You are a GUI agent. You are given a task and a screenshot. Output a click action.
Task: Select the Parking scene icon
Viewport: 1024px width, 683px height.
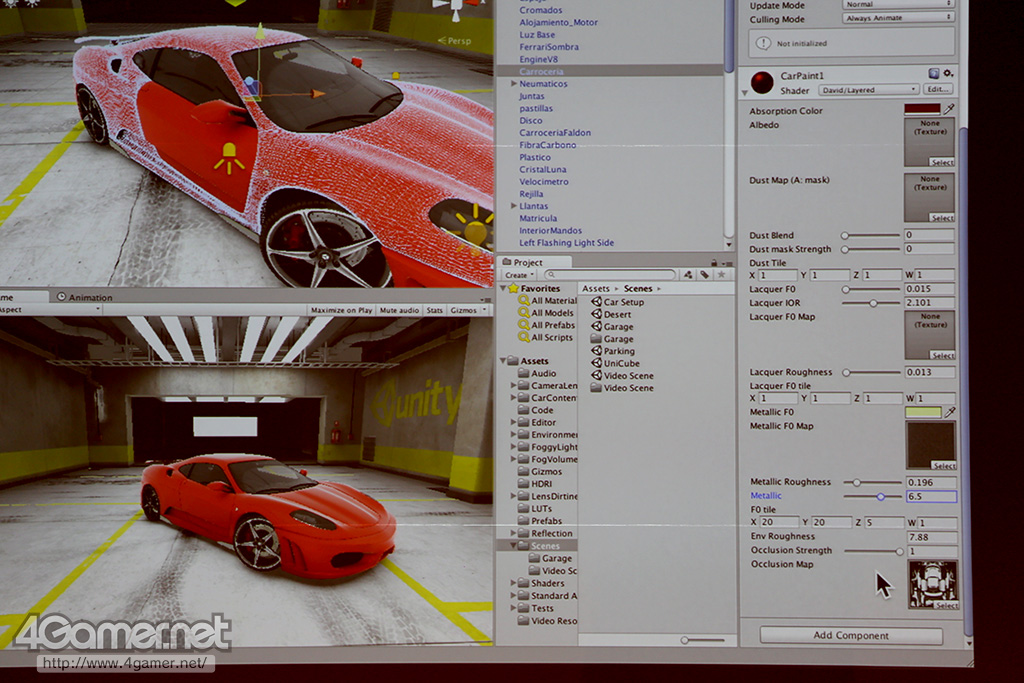point(596,351)
